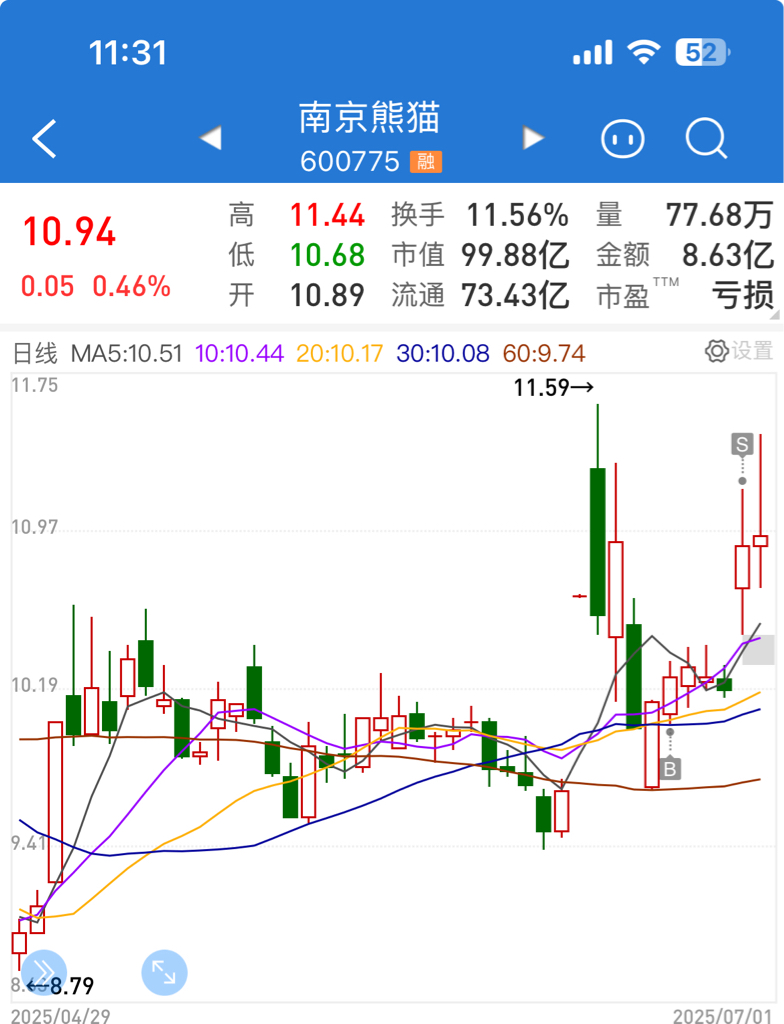
Task: Tap the S sell marker
Action: click(x=742, y=444)
